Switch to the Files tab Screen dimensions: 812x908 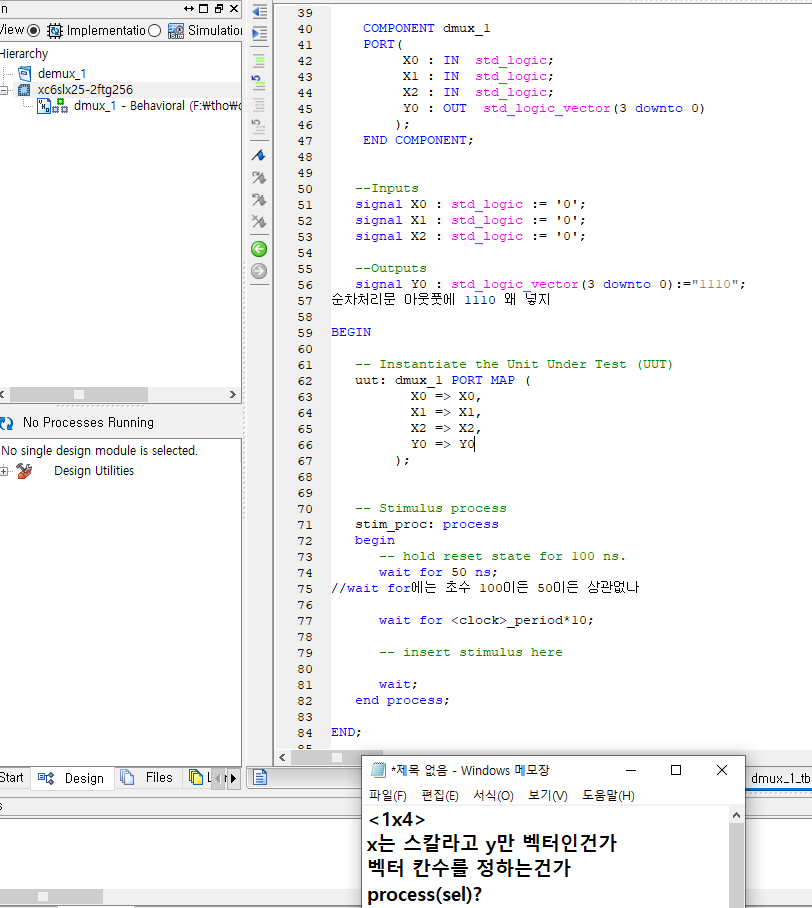(x=147, y=777)
